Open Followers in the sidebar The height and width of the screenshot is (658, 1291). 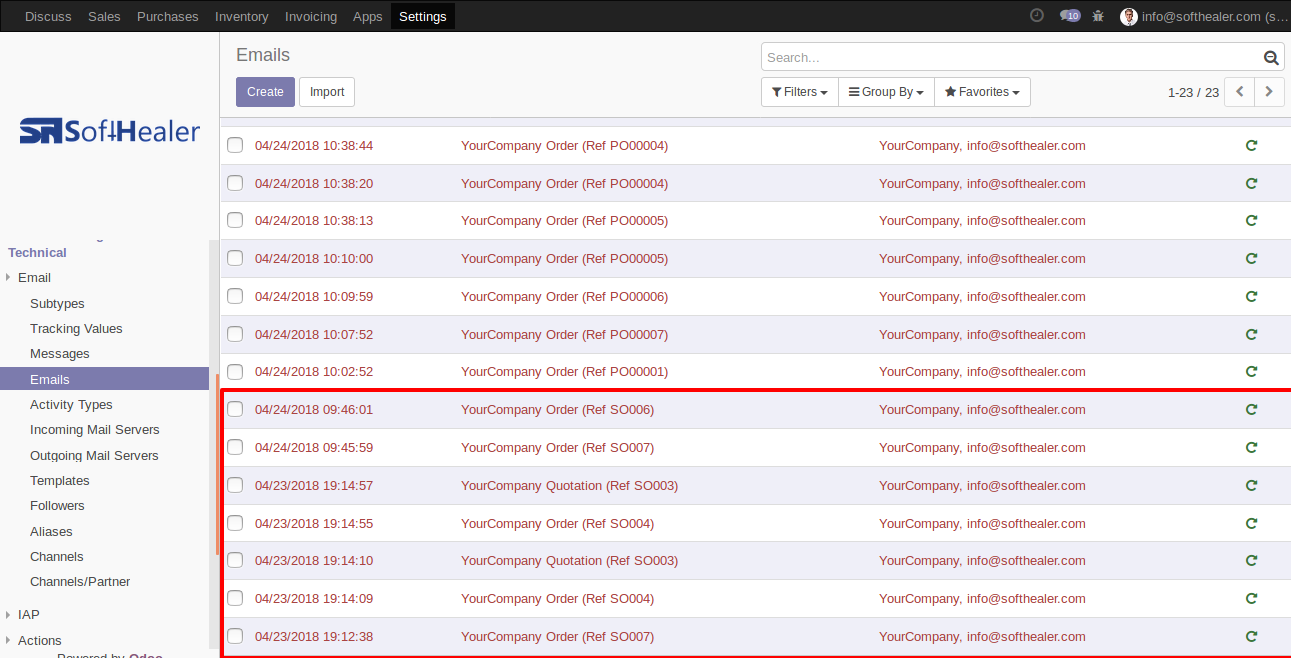[x=57, y=506]
